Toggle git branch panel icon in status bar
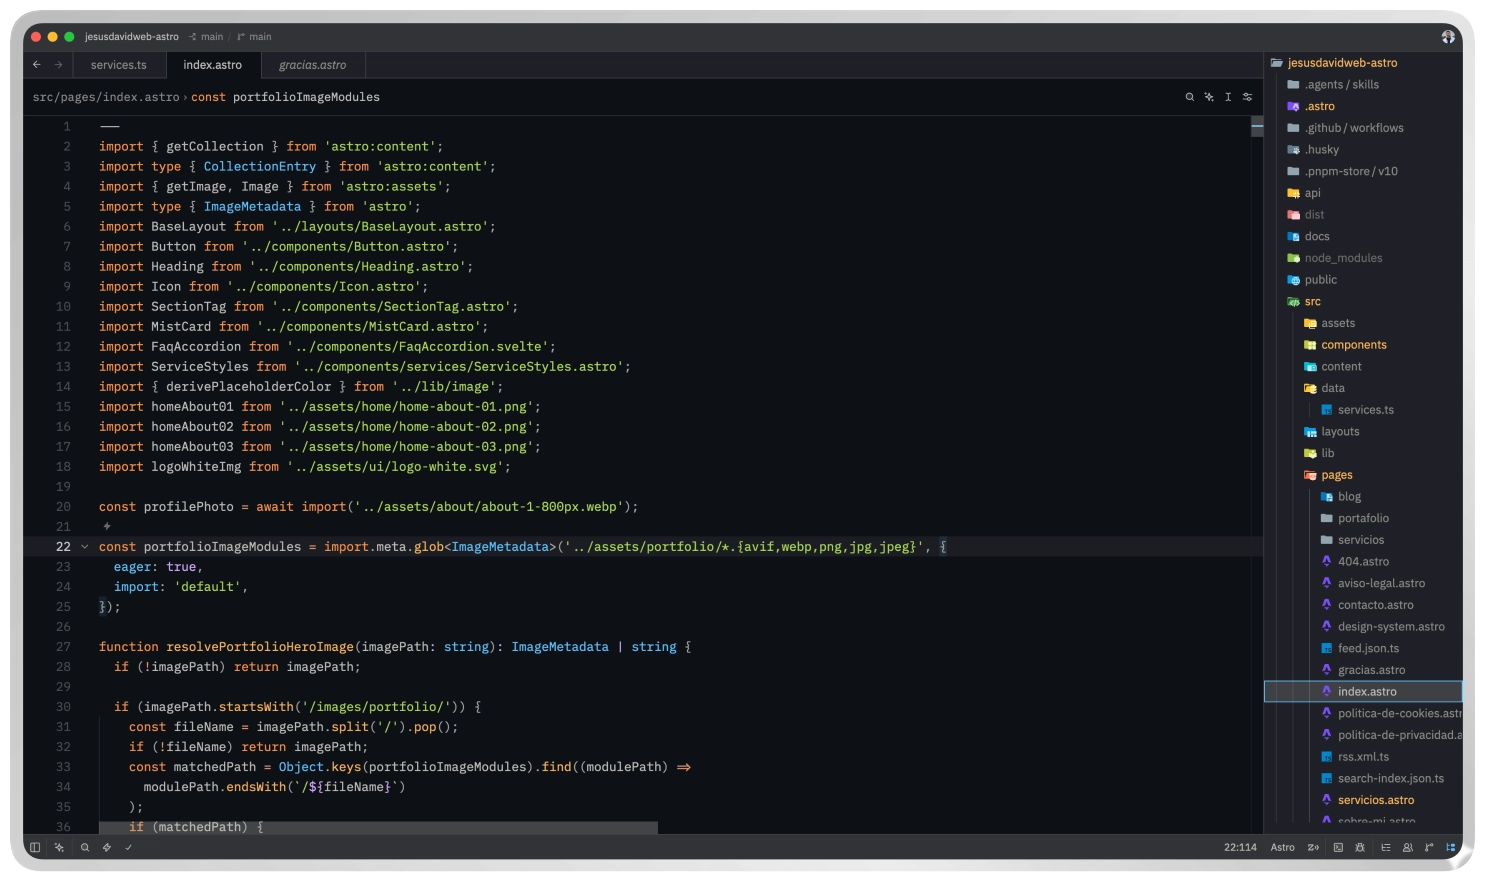 (1429, 847)
